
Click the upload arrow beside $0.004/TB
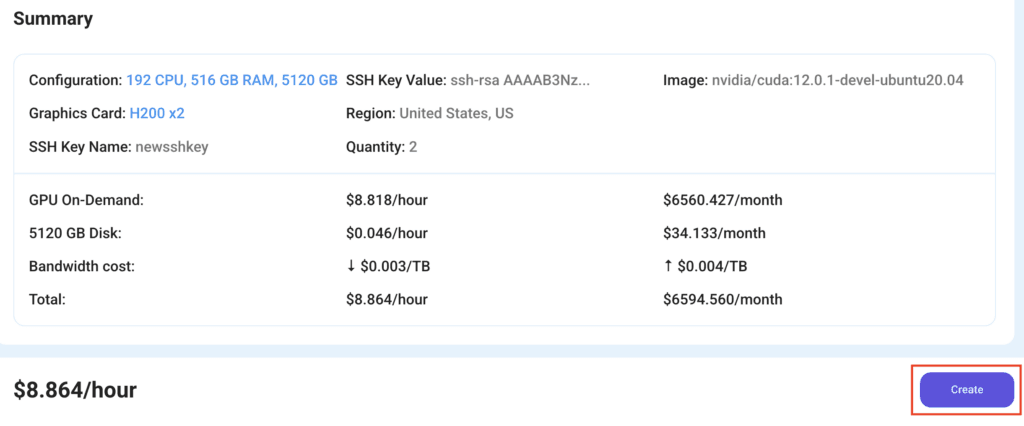tap(667, 267)
